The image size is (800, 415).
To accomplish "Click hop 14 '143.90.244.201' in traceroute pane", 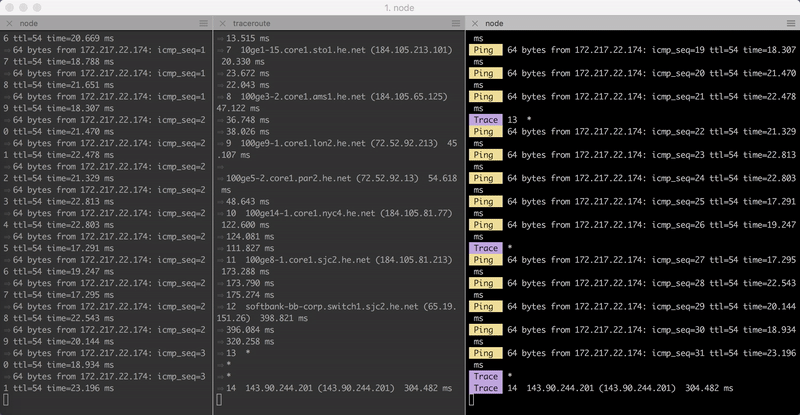I will (279, 388).
